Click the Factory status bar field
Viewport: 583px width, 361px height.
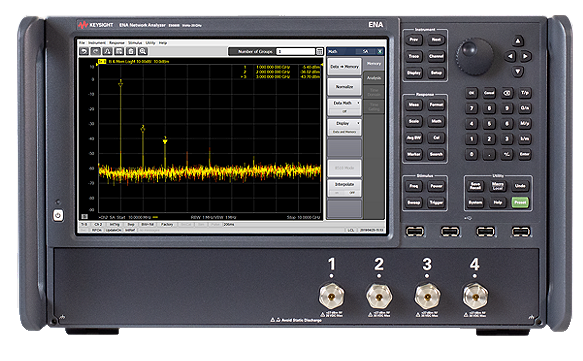[167, 225]
